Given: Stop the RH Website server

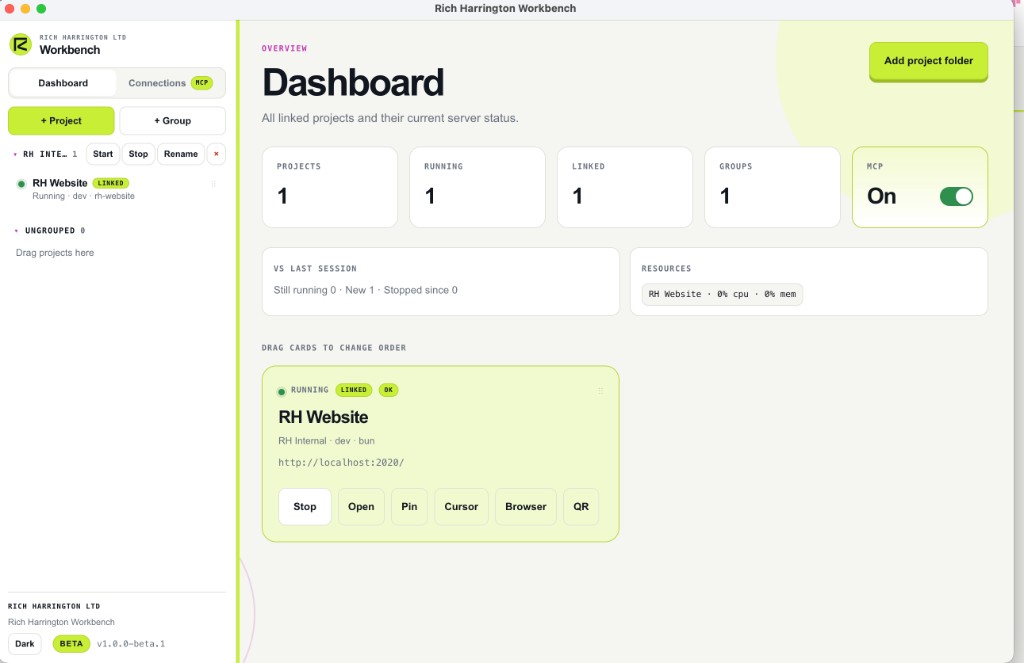Looking at the screenshot, I should (x=305, y=506).
